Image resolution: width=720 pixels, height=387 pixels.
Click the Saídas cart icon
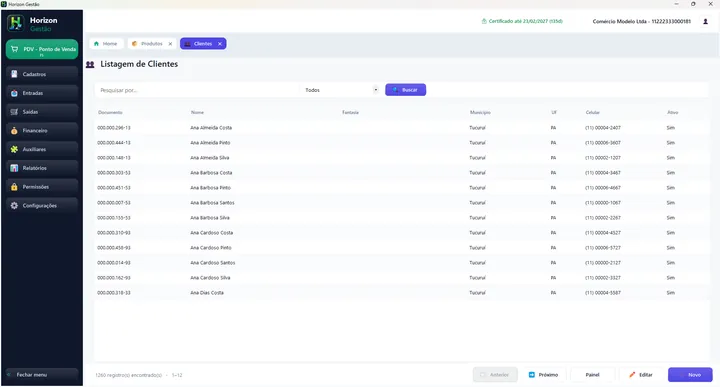tap(14, 112)
